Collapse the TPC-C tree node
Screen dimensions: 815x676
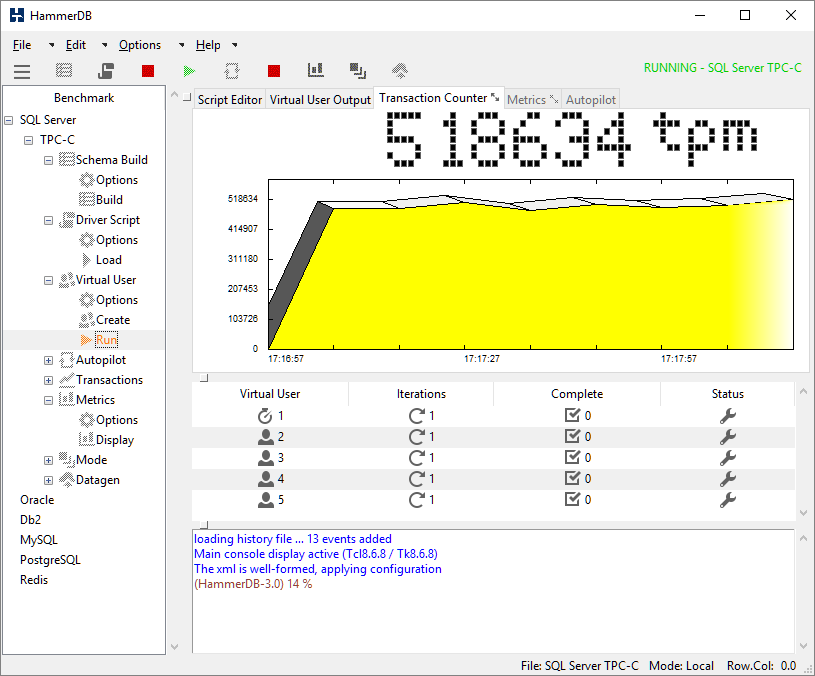pyautogui.click(x=29, y=140)
